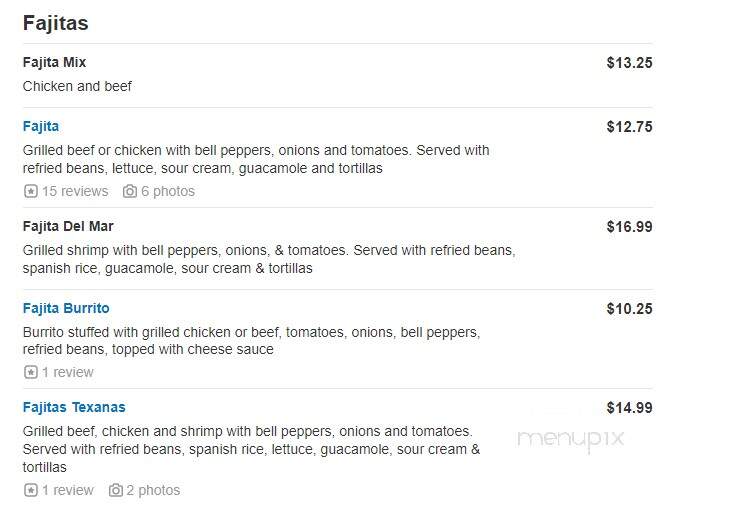Click the Fajitas section heading
The width and height of the screenshot is (750, 521).
pos(55,23)
